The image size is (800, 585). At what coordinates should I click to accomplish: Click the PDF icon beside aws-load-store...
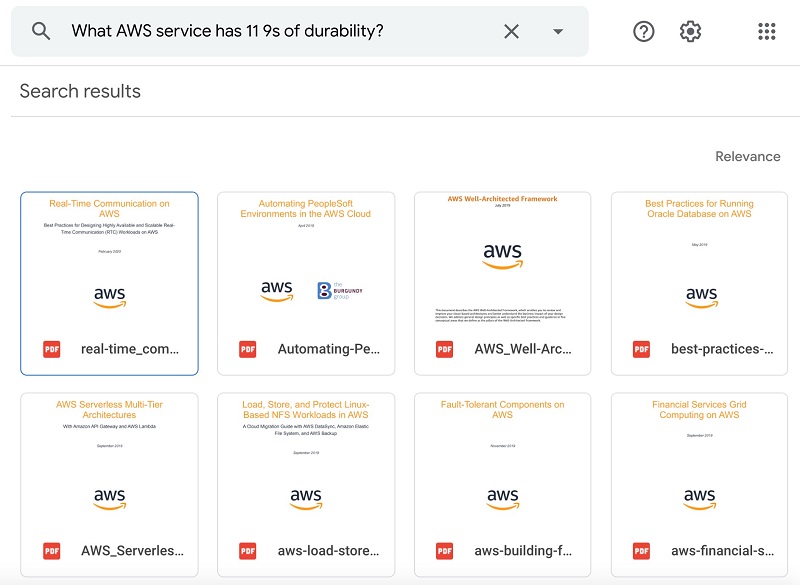coord(248,551)
